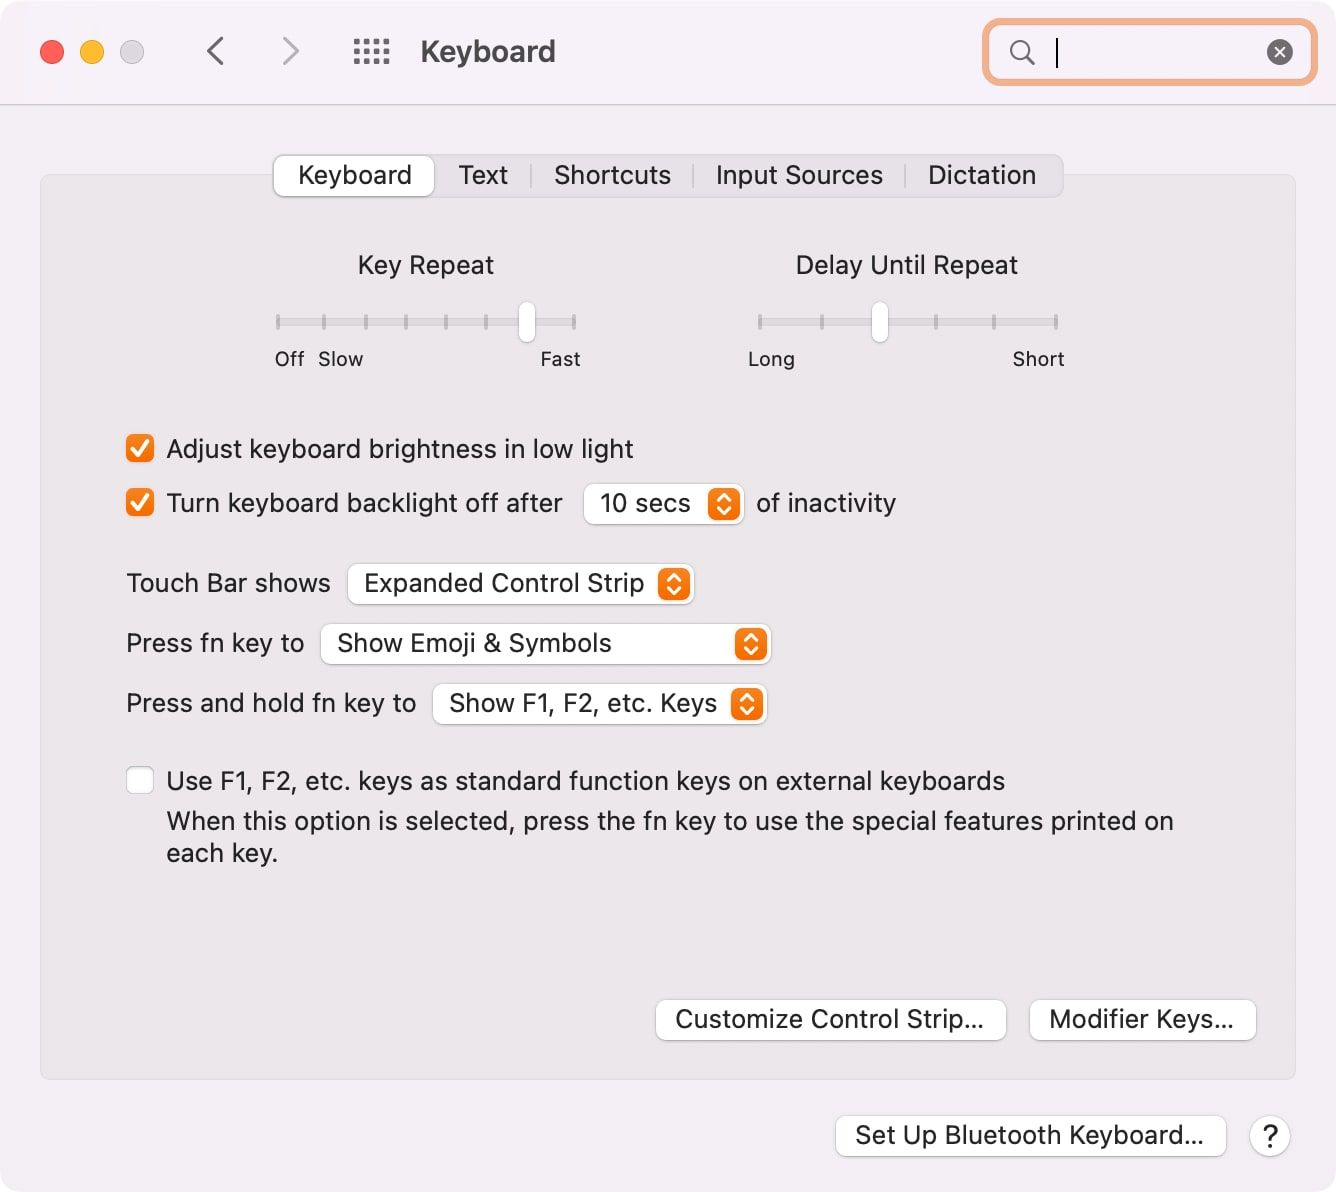Enable F1, F2 keys as standard function keys
This screenshot has width=1336, height=1192.
click(140, 780)
